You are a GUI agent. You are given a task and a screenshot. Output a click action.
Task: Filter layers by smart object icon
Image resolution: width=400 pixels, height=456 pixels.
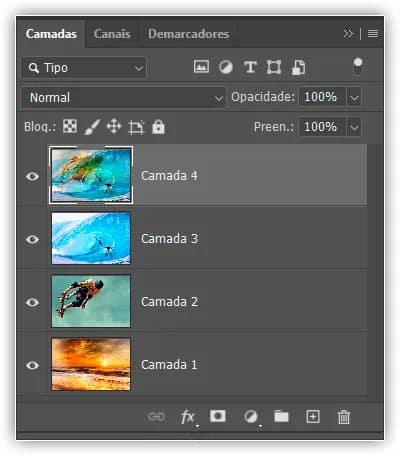[298, 67]
